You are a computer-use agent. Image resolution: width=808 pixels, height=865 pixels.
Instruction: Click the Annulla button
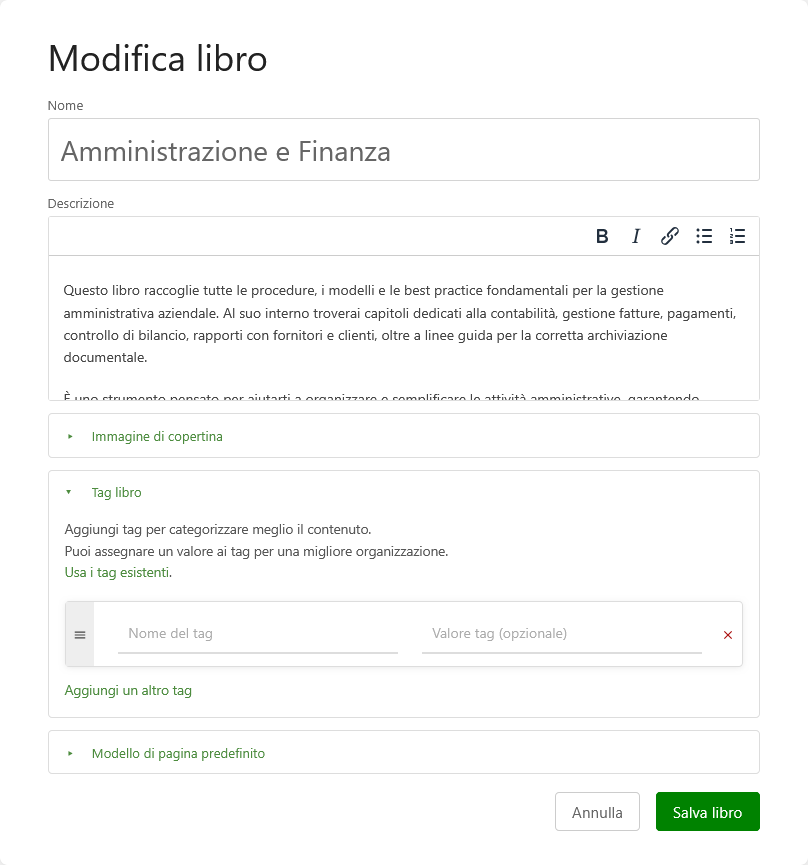(x=597, y=811)
